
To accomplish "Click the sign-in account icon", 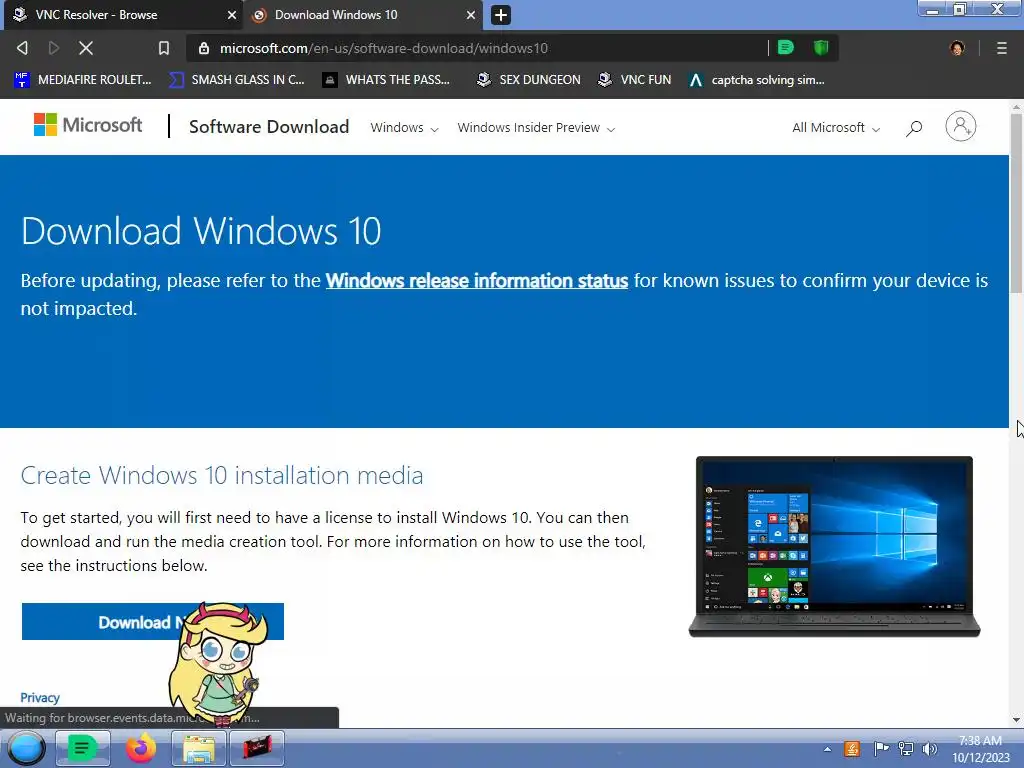I will tap(961, 126).
